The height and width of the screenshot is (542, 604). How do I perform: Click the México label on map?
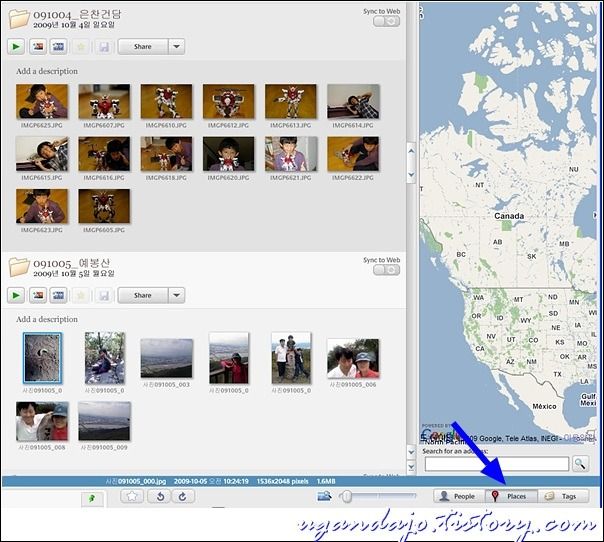544,406
